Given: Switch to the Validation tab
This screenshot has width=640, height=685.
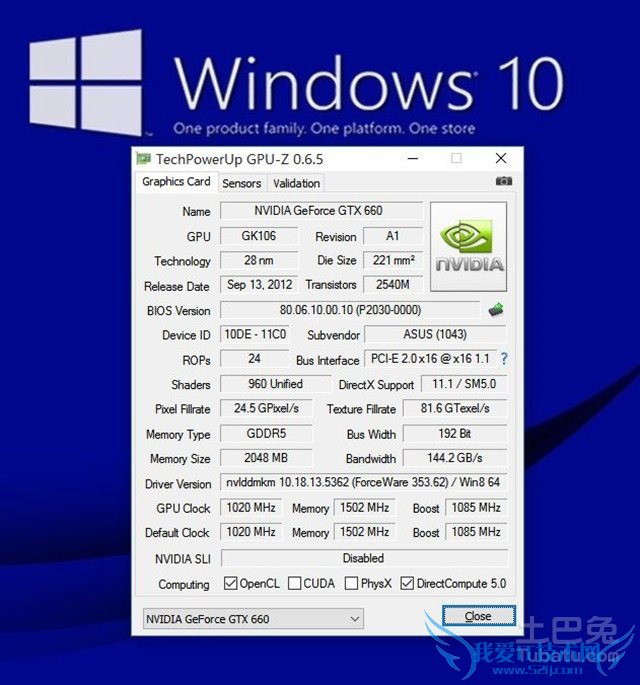Looking at the screenshot, I should 296,183.
